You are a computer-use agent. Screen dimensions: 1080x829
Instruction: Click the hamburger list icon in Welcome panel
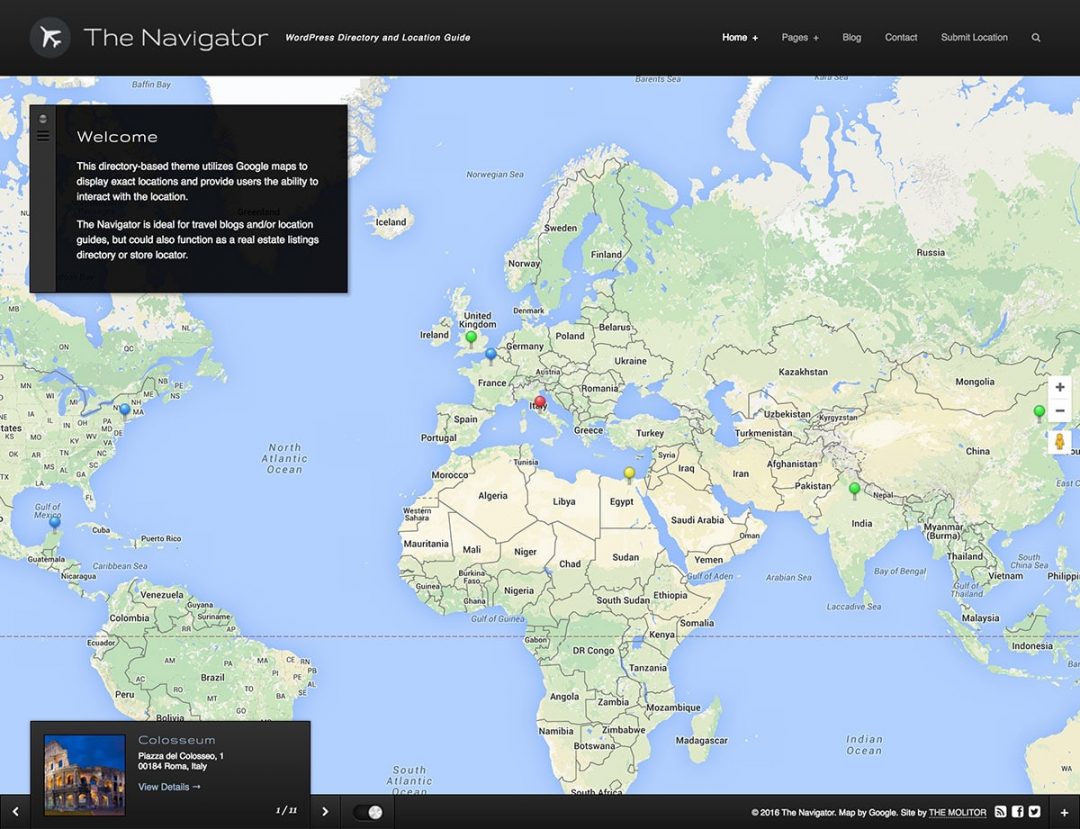coord(43,136)
